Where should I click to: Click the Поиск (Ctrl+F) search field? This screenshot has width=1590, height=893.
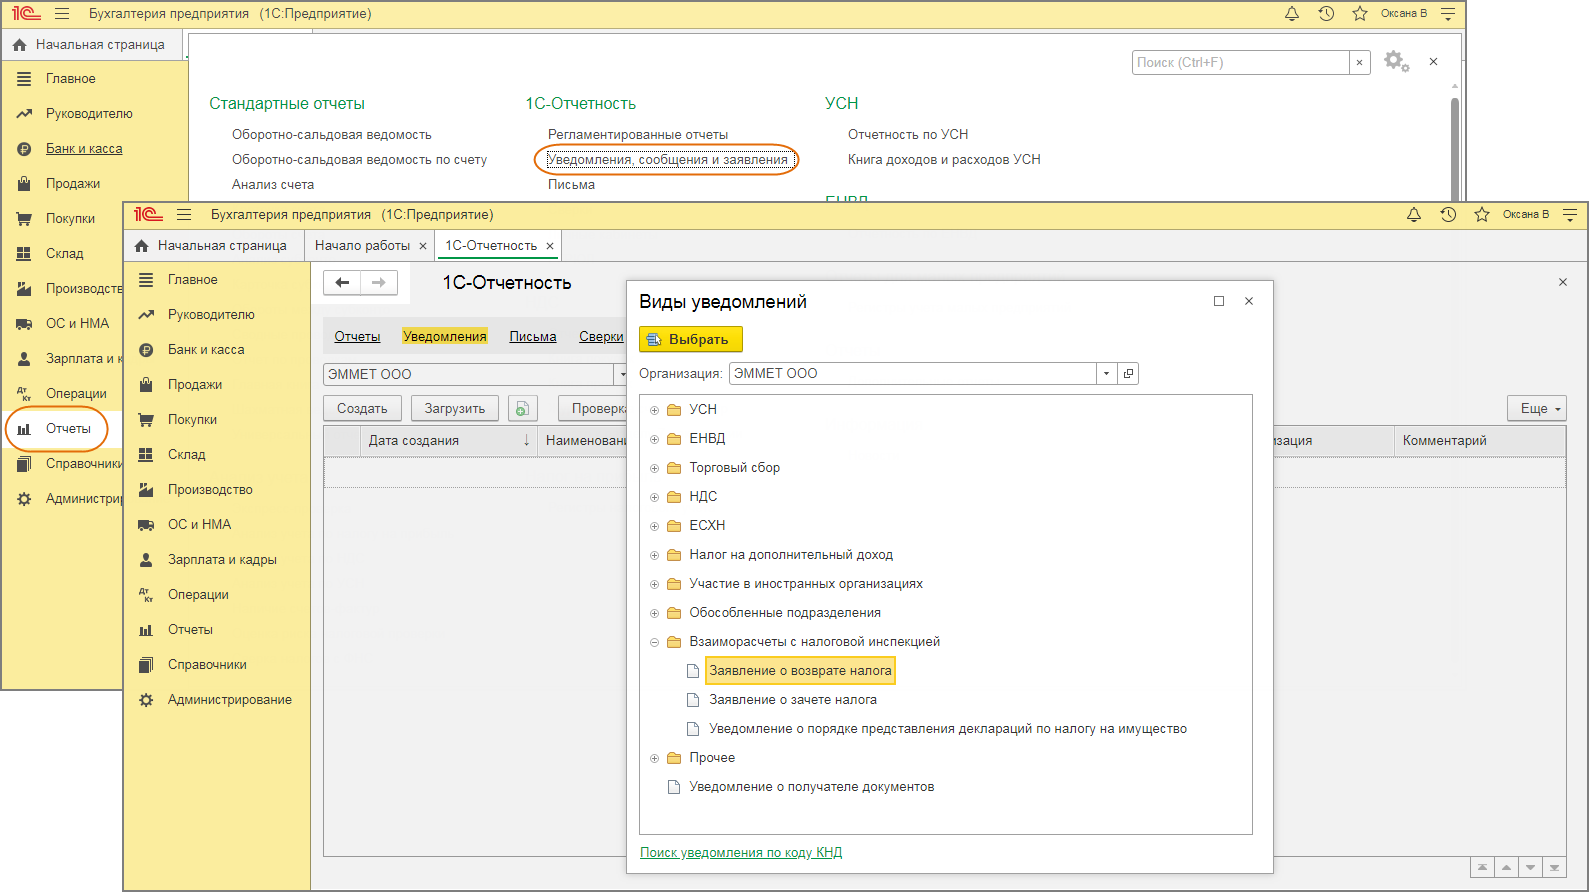coord(1240,62)
